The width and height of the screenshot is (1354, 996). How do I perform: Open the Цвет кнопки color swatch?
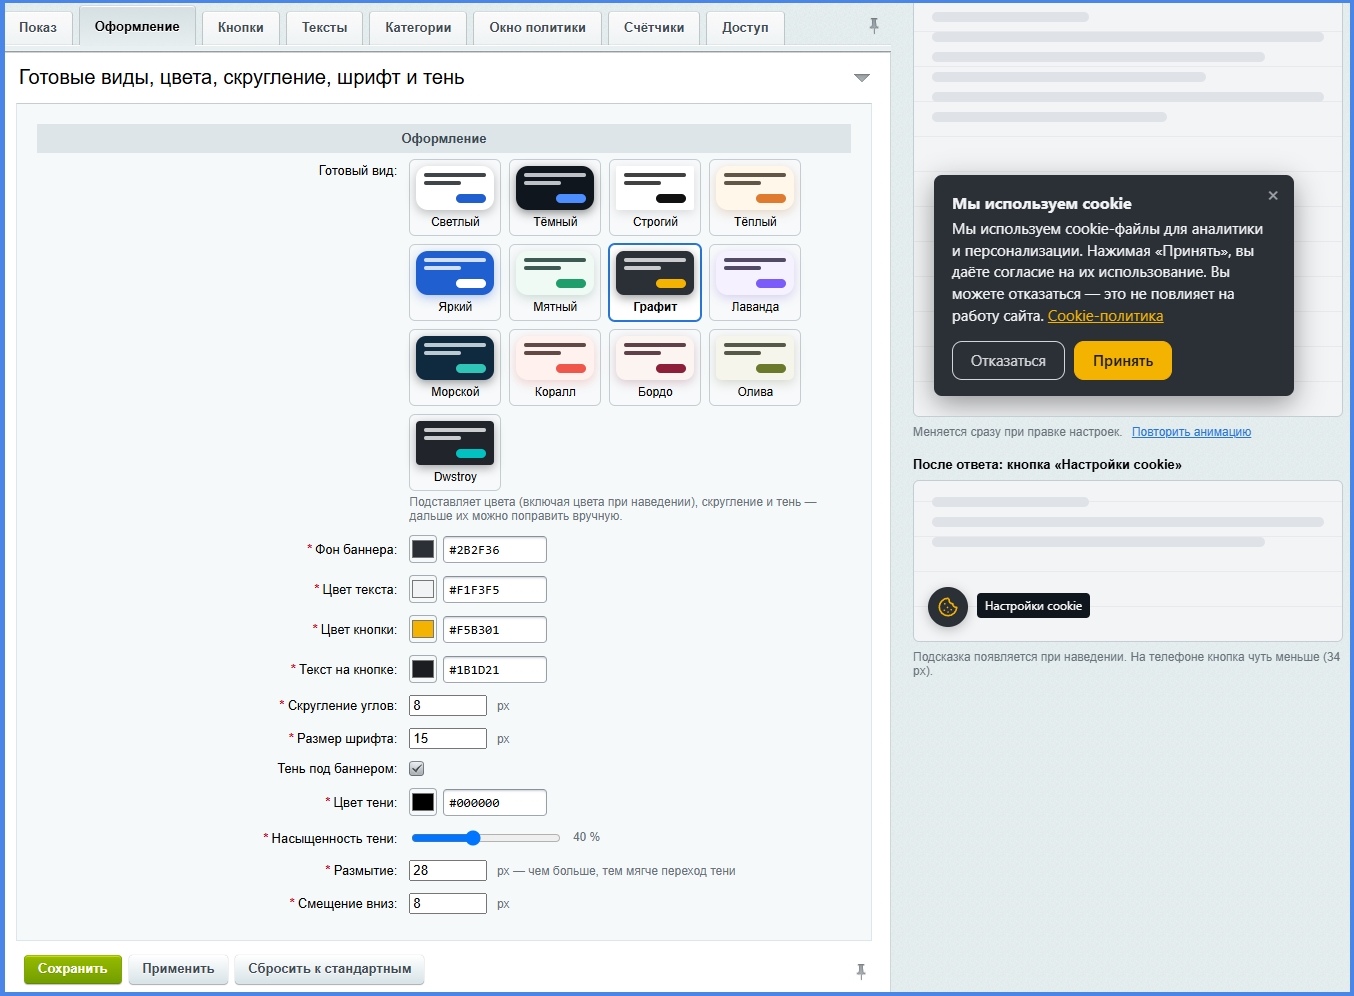point(423,629)
